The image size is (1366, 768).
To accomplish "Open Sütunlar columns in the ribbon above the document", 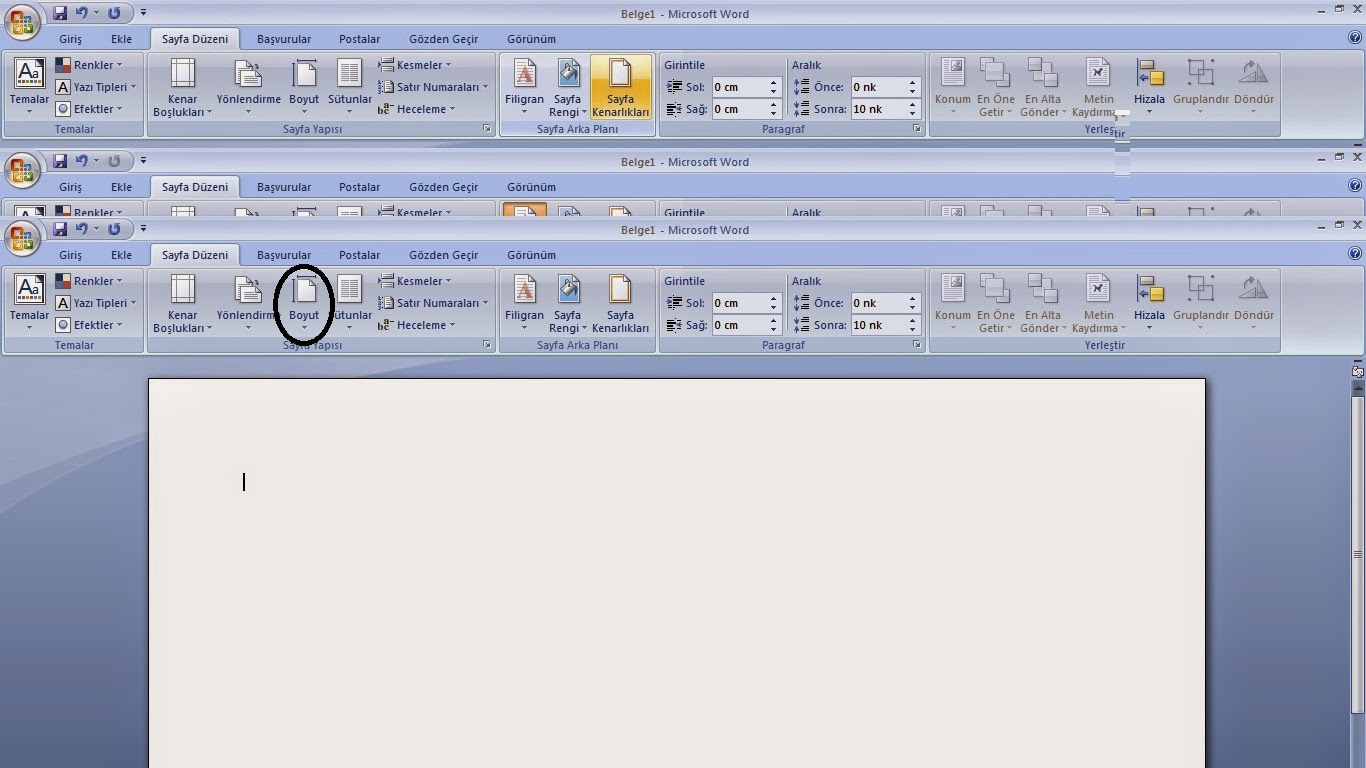I will pyautogui.click(x=349, y=303).
